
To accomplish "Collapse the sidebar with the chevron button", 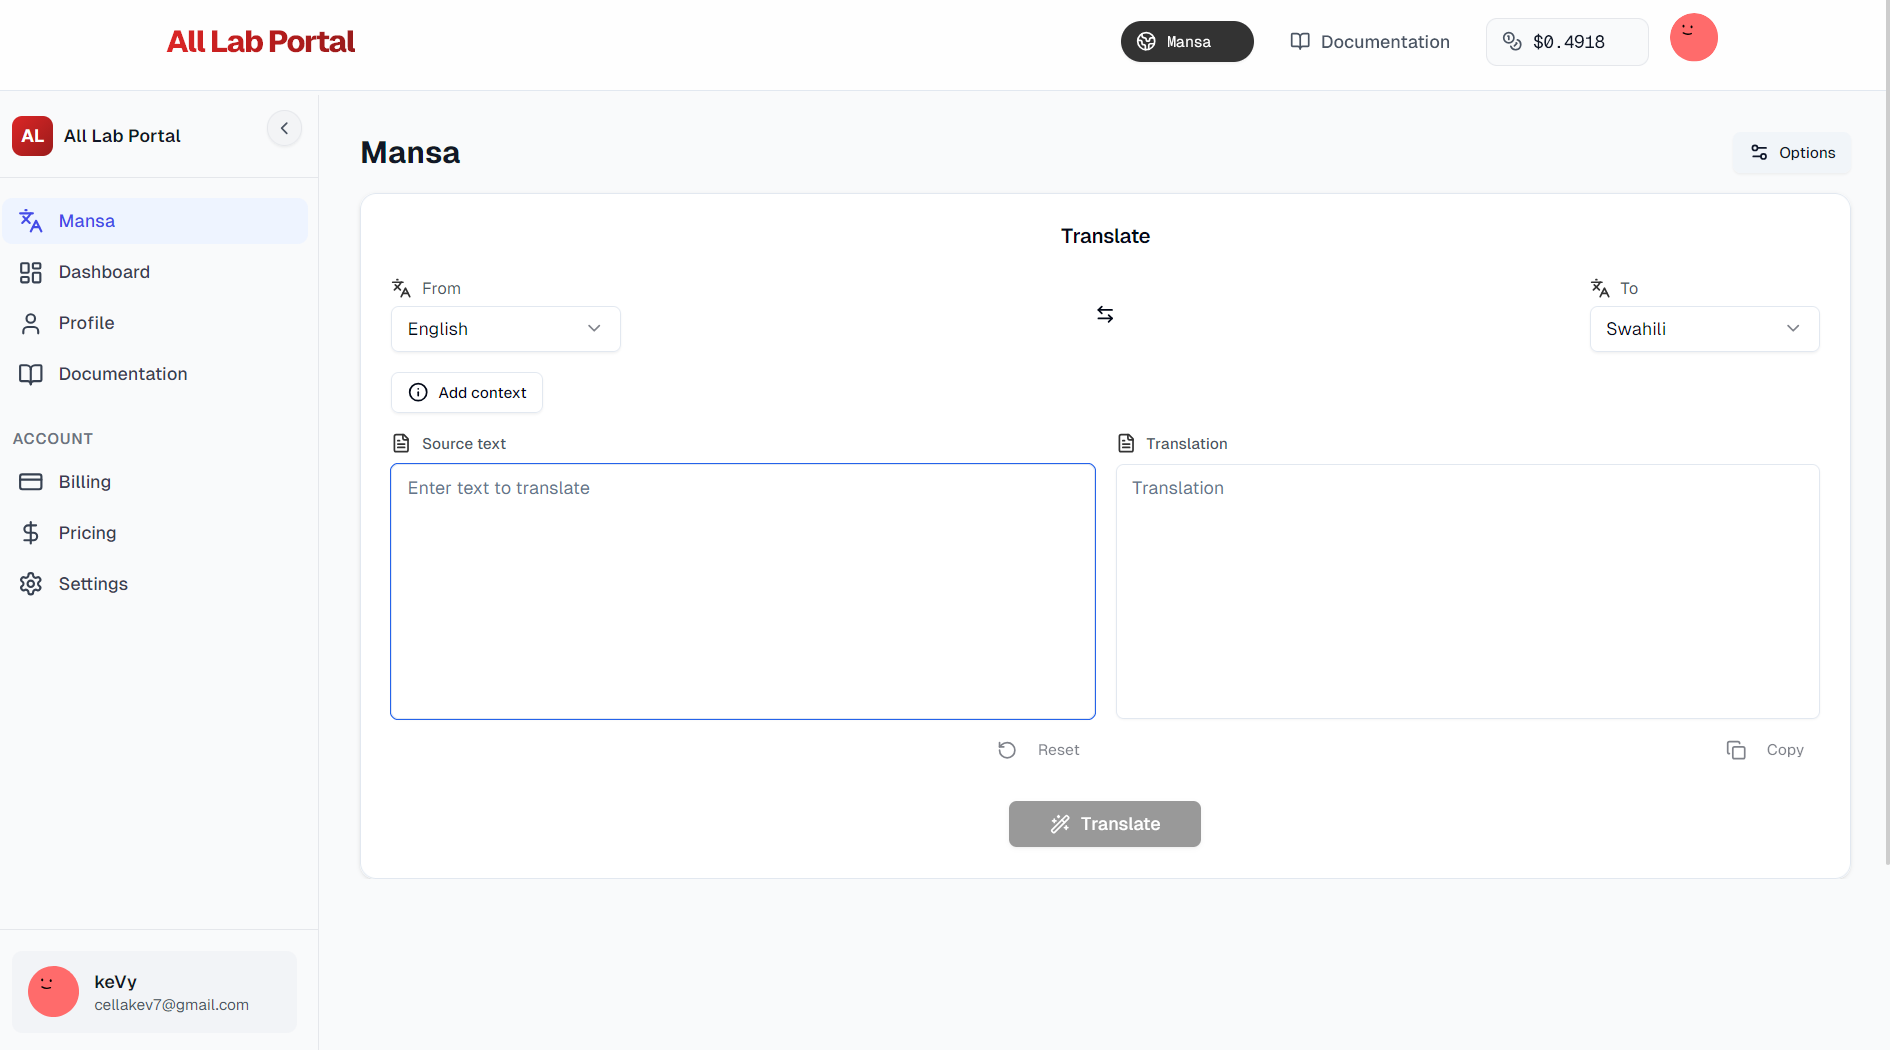I will (284, 128).
